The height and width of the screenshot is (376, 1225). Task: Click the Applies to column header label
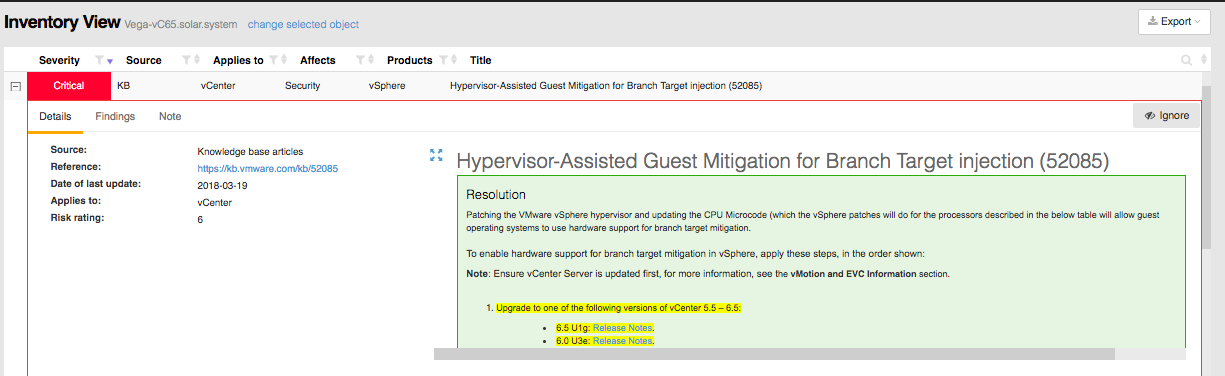[238, 61]
